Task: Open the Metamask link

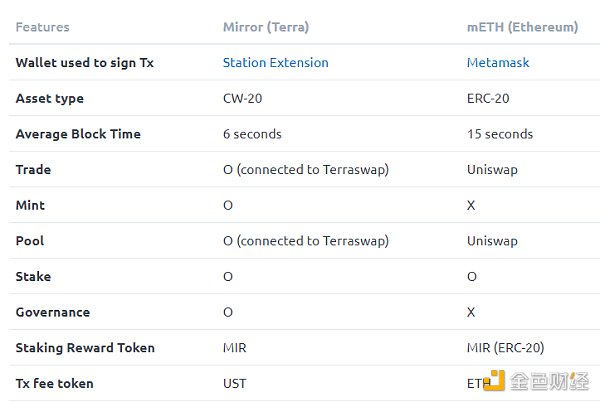Action: (x=499, y=62)
